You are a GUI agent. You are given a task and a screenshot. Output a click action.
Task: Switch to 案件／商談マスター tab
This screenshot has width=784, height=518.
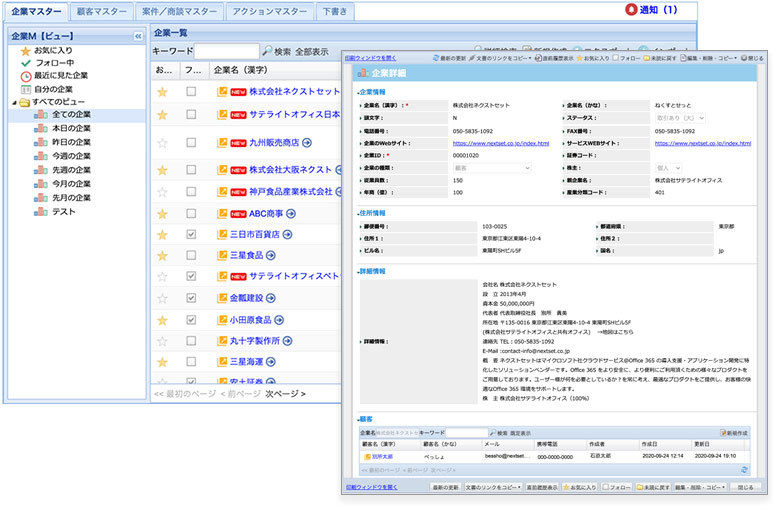(x=180, y=12)
